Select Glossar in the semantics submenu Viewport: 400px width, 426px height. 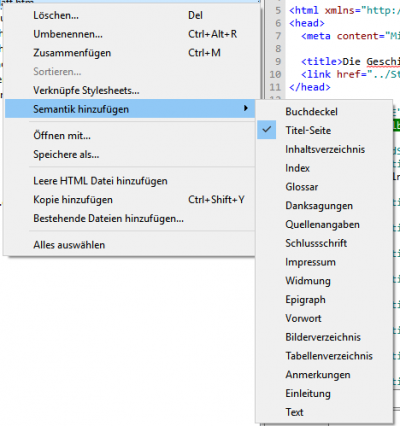coord(324,187)
